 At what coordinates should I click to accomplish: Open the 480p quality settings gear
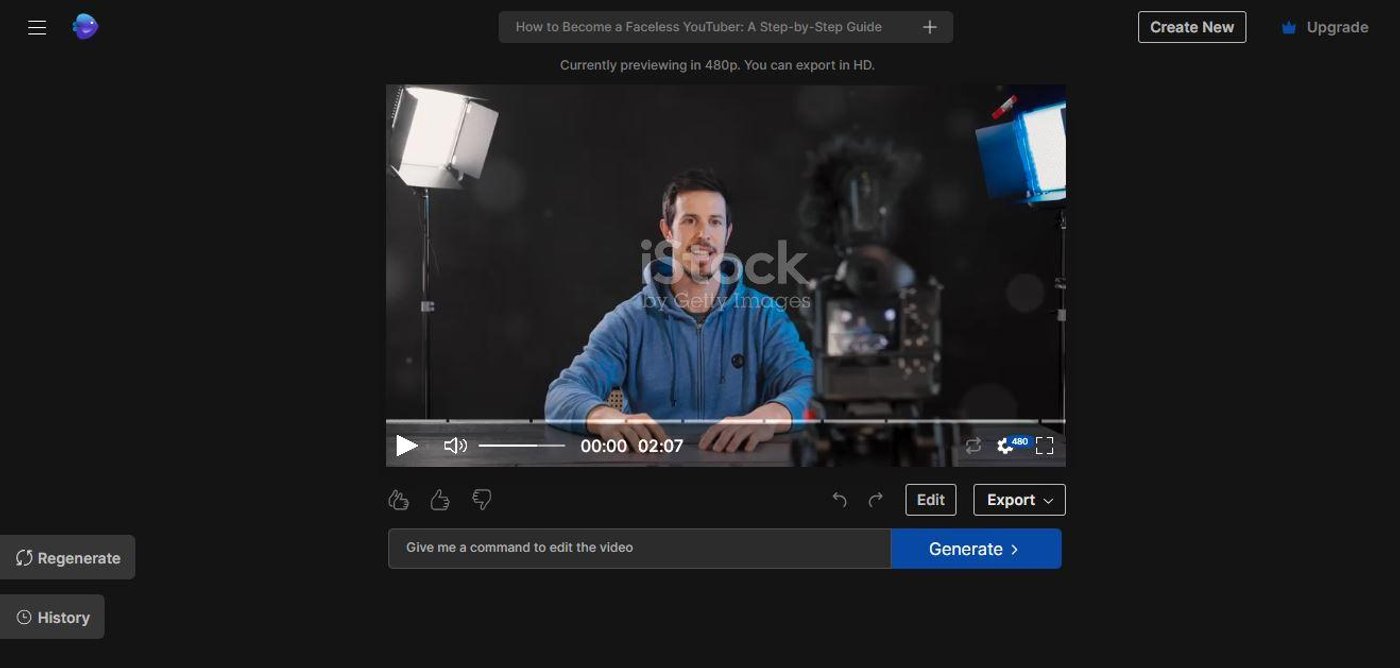[1004, 446]
